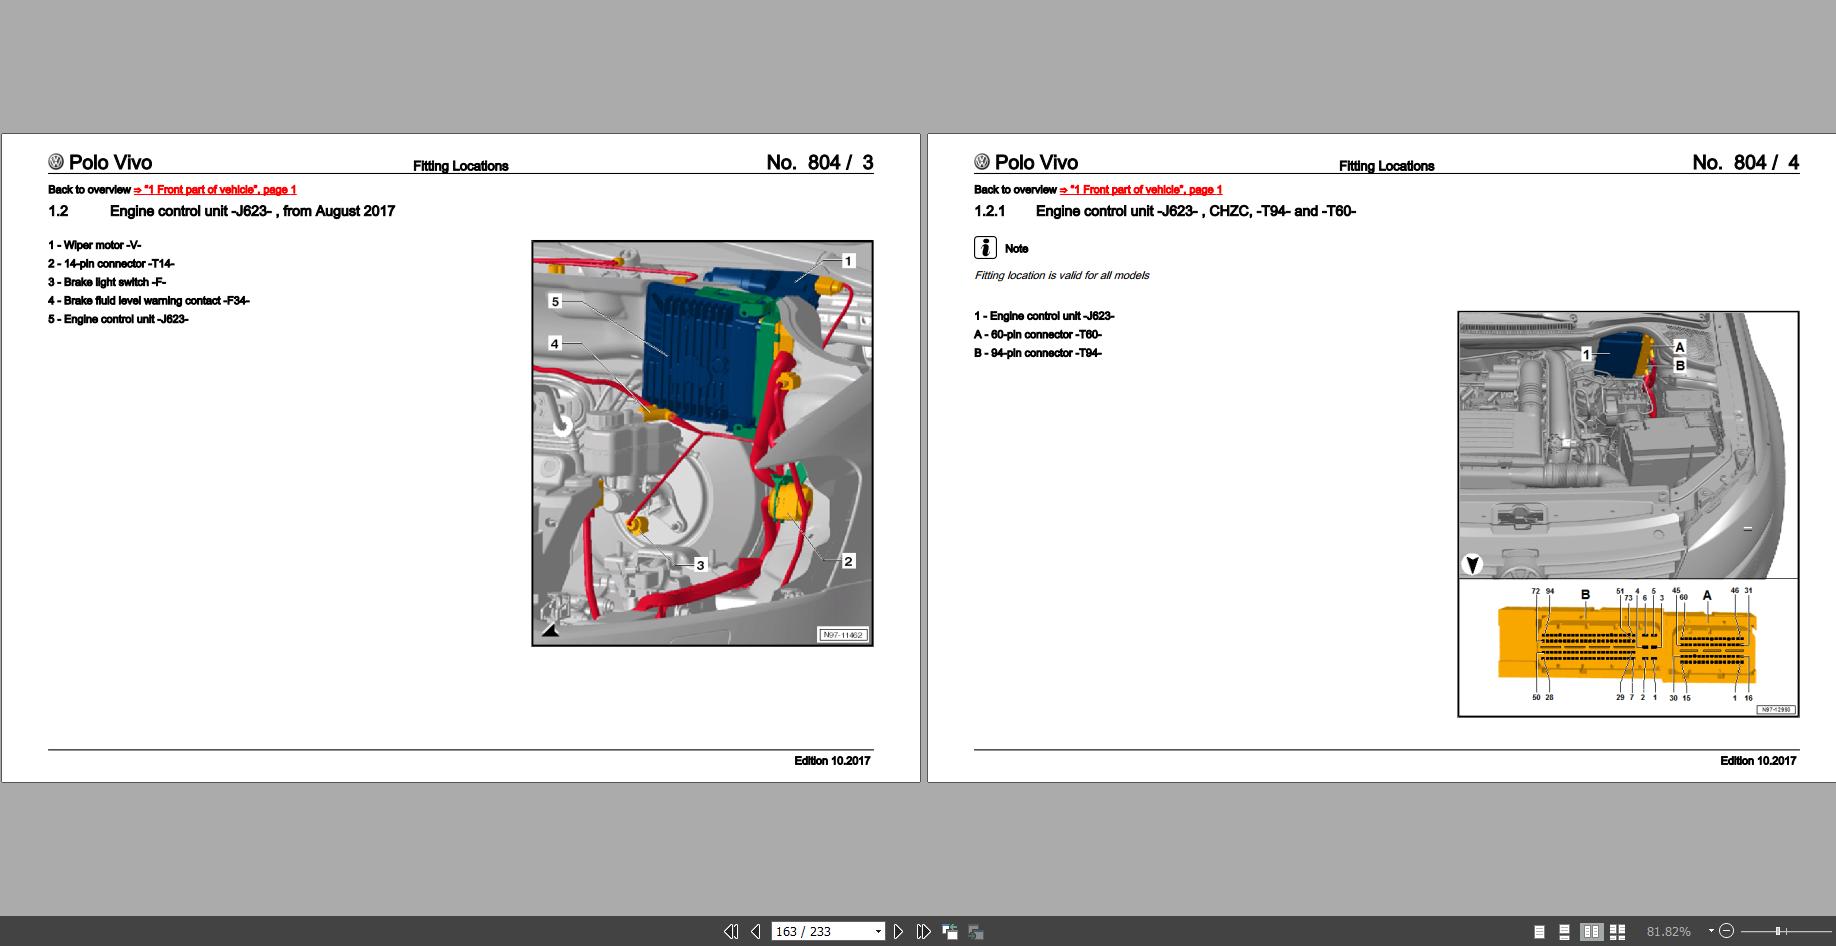Image resolution: width=1836 pixels, height=946 pixels.
Task: Zoom out using the minus icon
Action: point(1727,931)
